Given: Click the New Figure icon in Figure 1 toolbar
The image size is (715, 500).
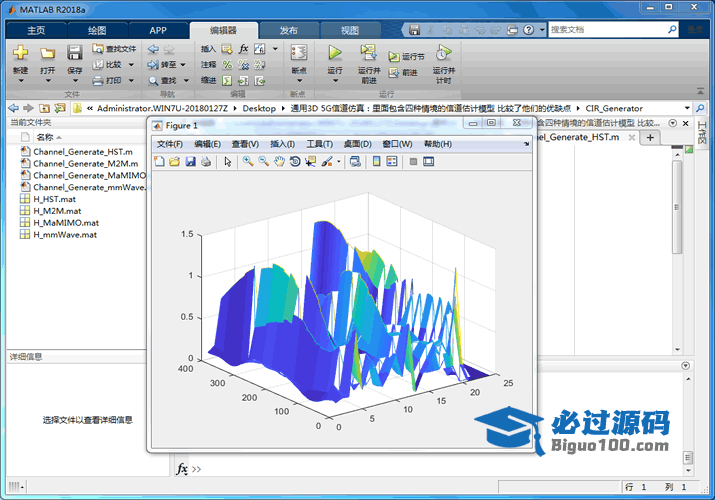Looking at the screenshot, I should pyautogui.click(x=160, y=161).
